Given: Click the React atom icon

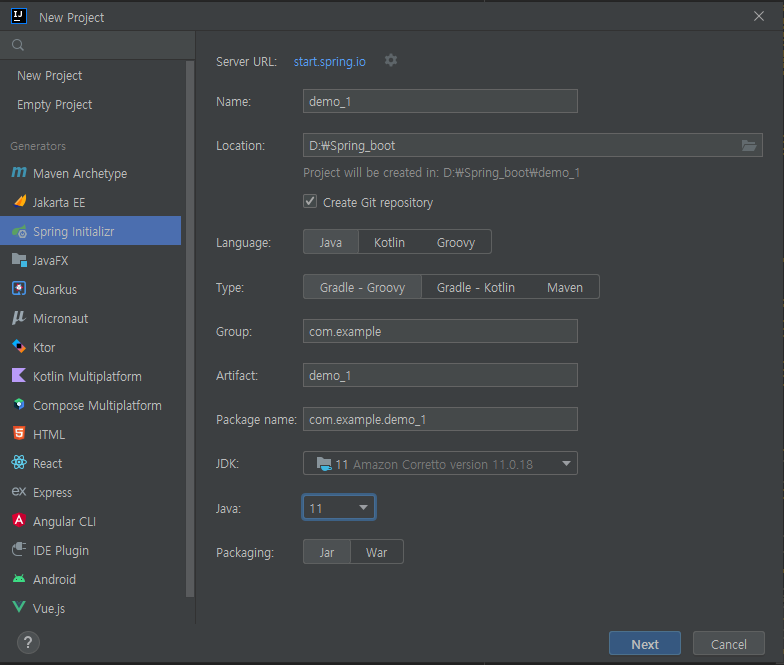Looking at the screenshot, I should pos(19,462).
